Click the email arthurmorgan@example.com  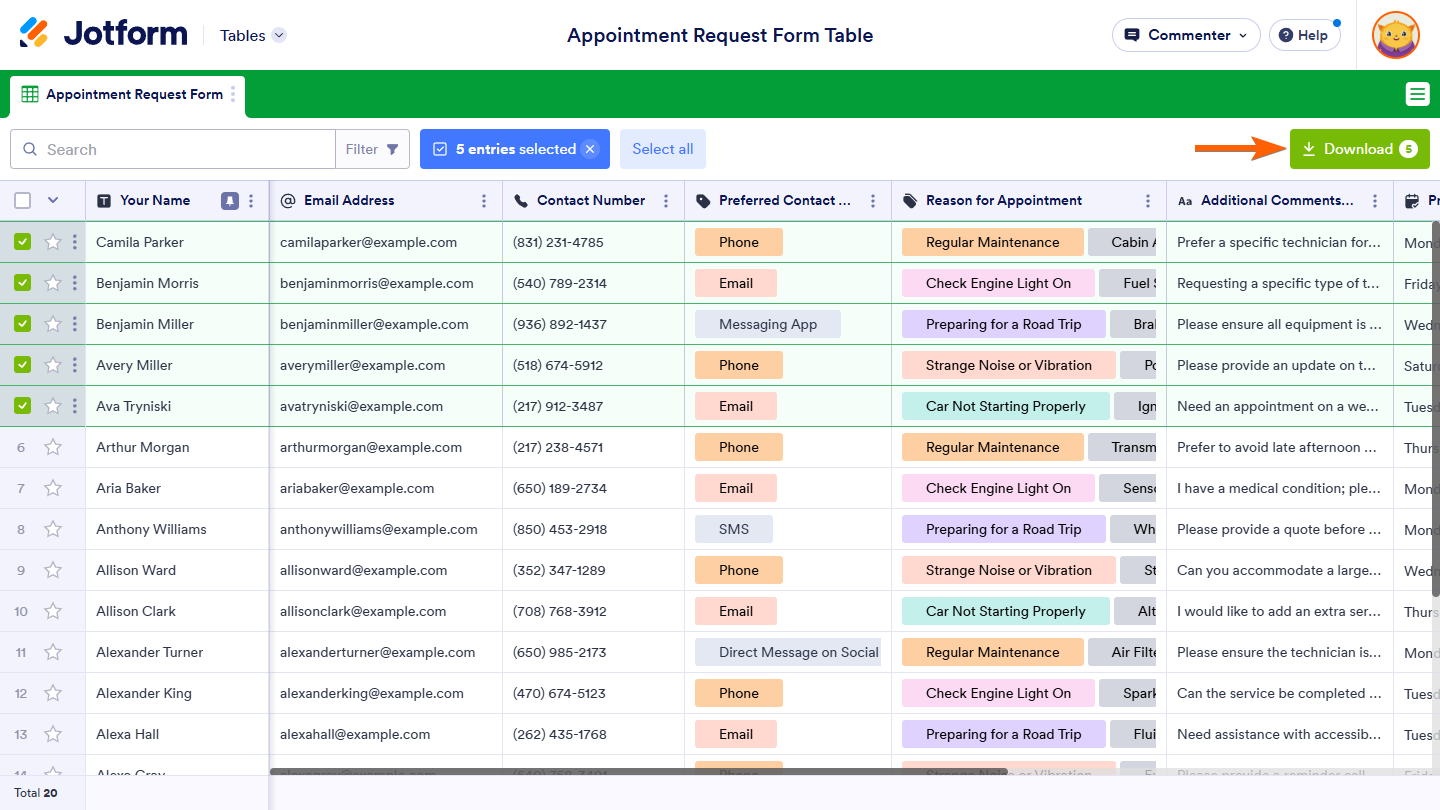(x=371, y=447)
